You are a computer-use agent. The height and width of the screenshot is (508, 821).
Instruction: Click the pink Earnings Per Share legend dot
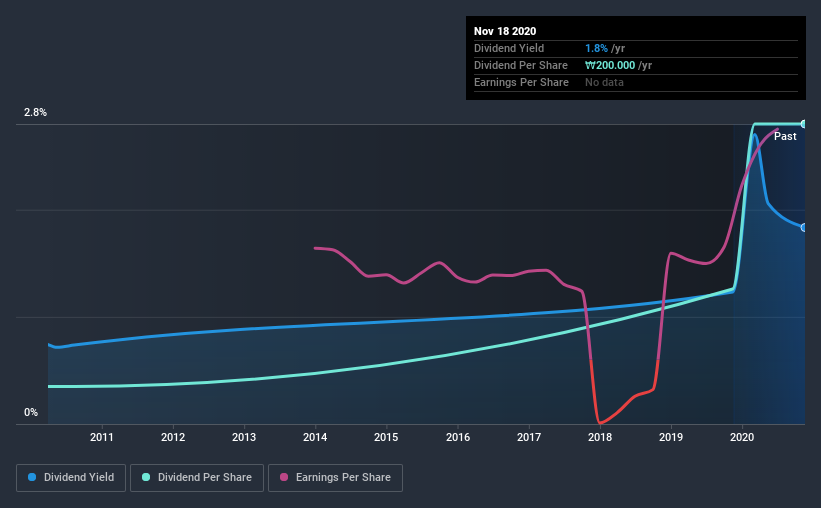coord(284,477)
